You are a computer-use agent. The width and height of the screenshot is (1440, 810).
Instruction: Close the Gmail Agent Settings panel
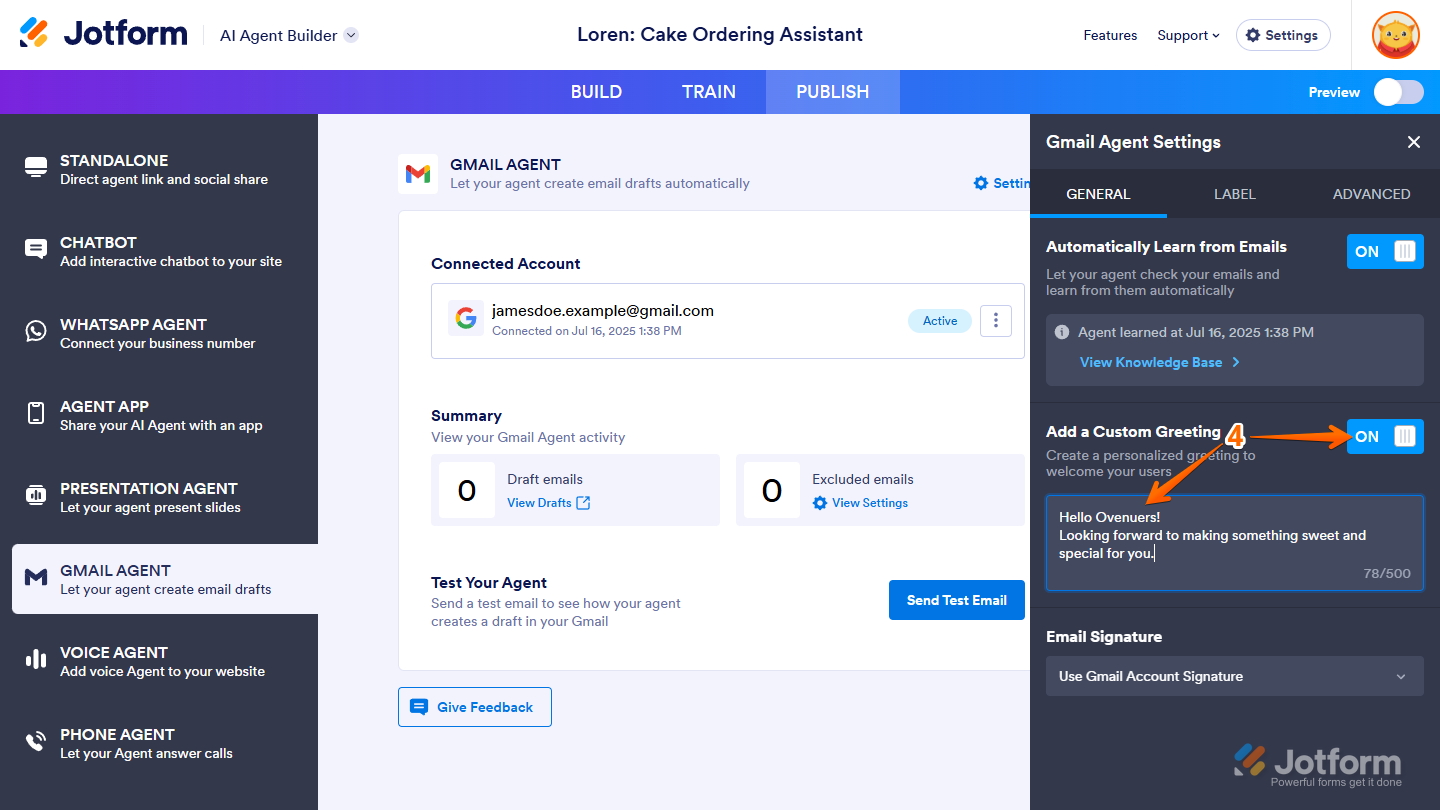pyautogui.click(x=1414, y=142)
